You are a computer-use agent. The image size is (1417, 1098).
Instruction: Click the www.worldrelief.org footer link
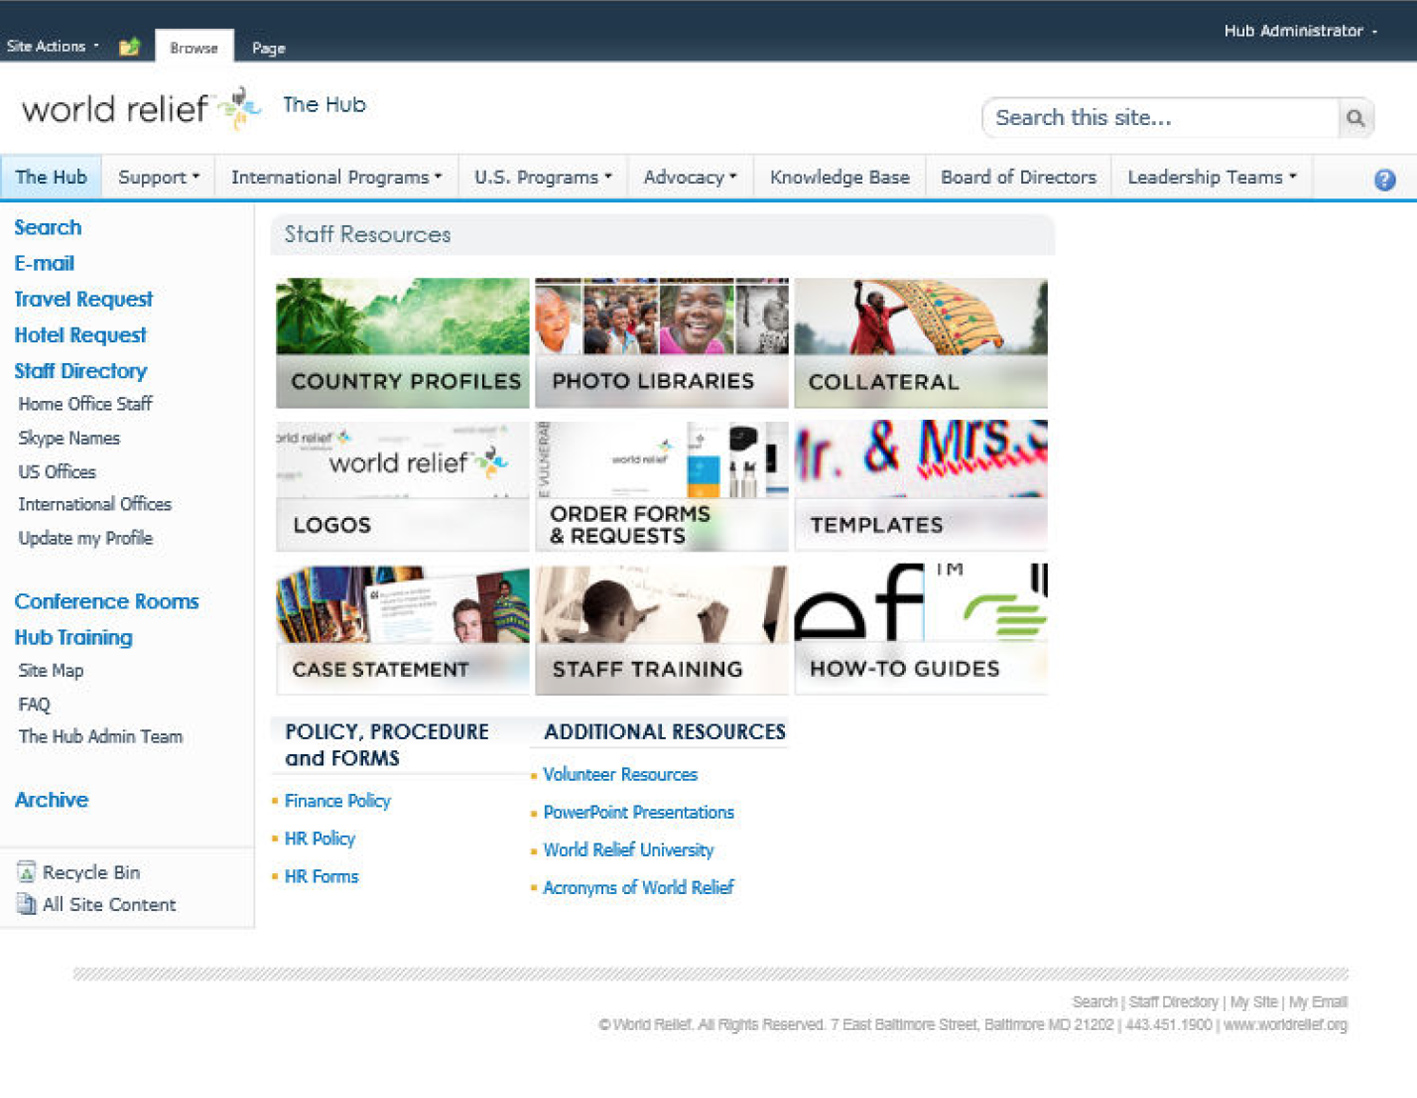coord(1286,1025)
